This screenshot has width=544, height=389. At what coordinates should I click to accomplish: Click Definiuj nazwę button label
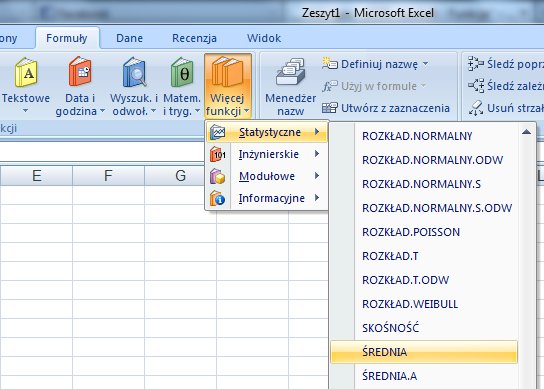tap(380, 64)
